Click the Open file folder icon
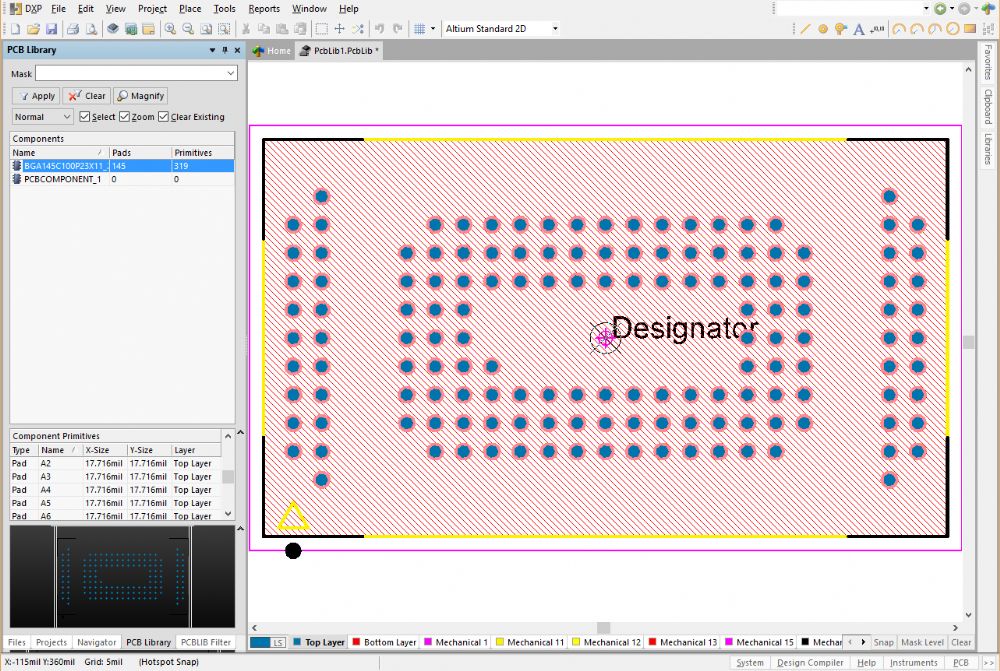This screenshot has width=1000, height=671. point(33,29)
